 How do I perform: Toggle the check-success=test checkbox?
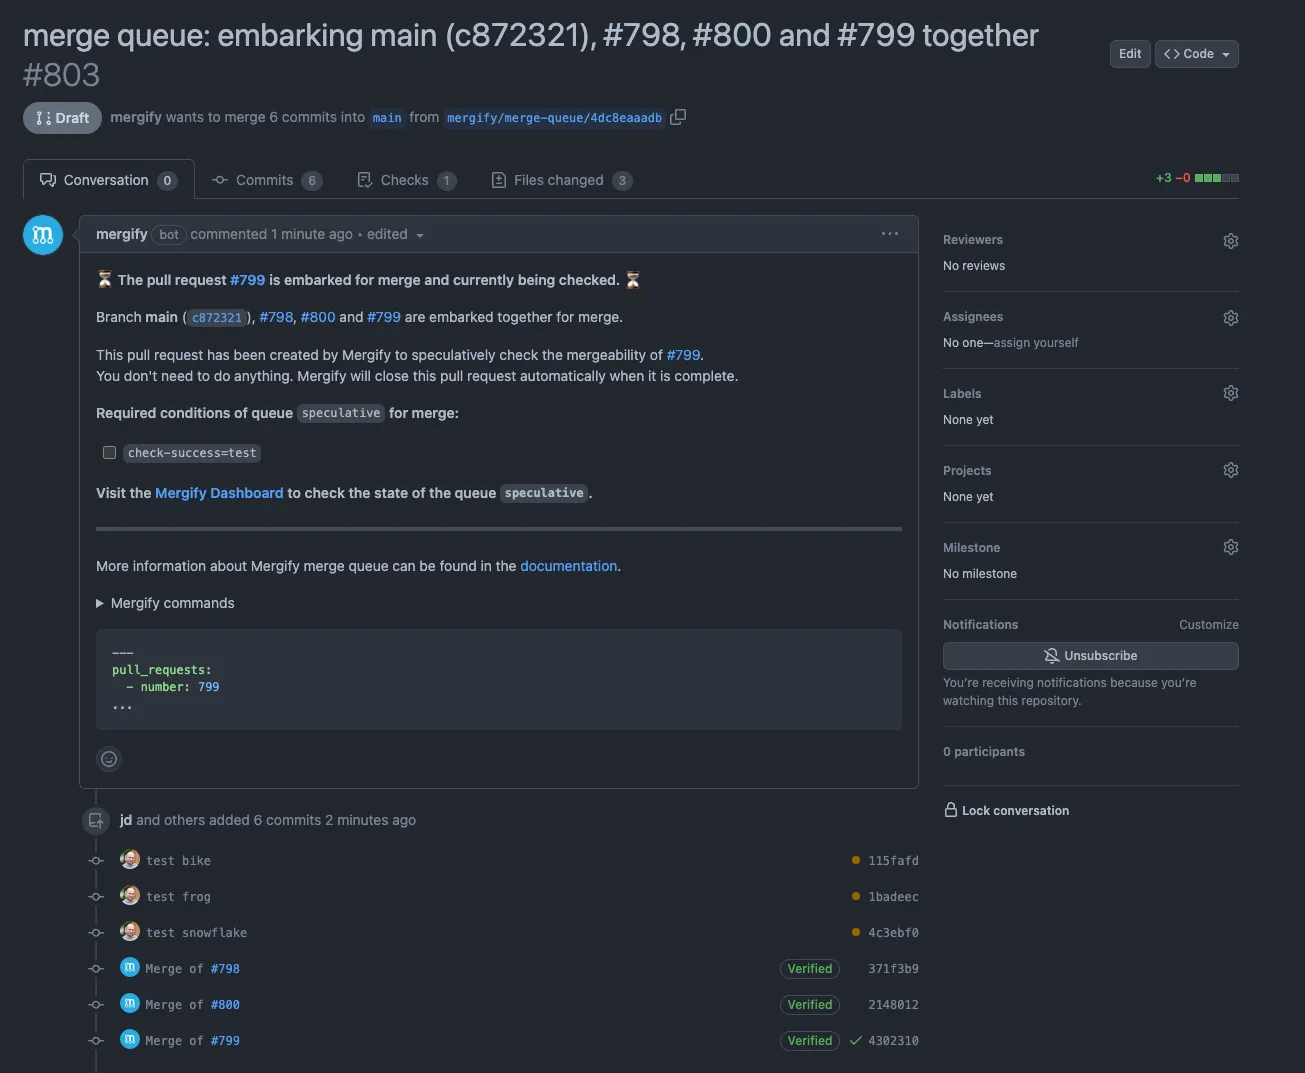(x=109, y=452)
